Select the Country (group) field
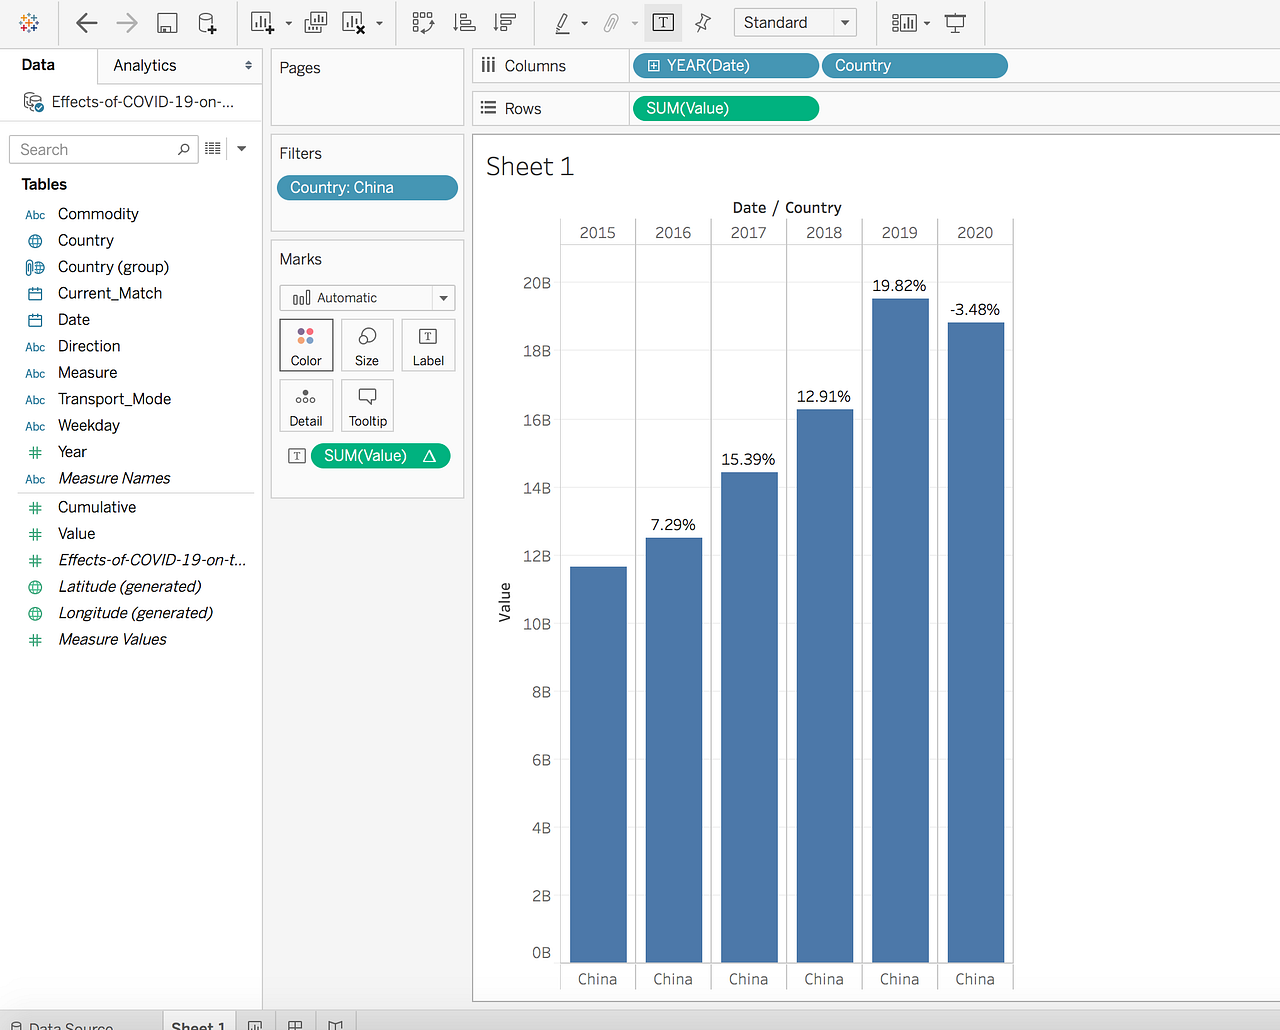The image size is (1280, 1030). 113,267
